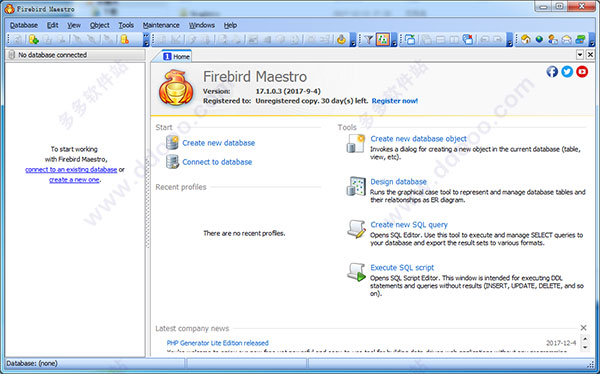Click the Execute SQL script icon
Screen dimensions: 600x374
(x=356, y=272)
